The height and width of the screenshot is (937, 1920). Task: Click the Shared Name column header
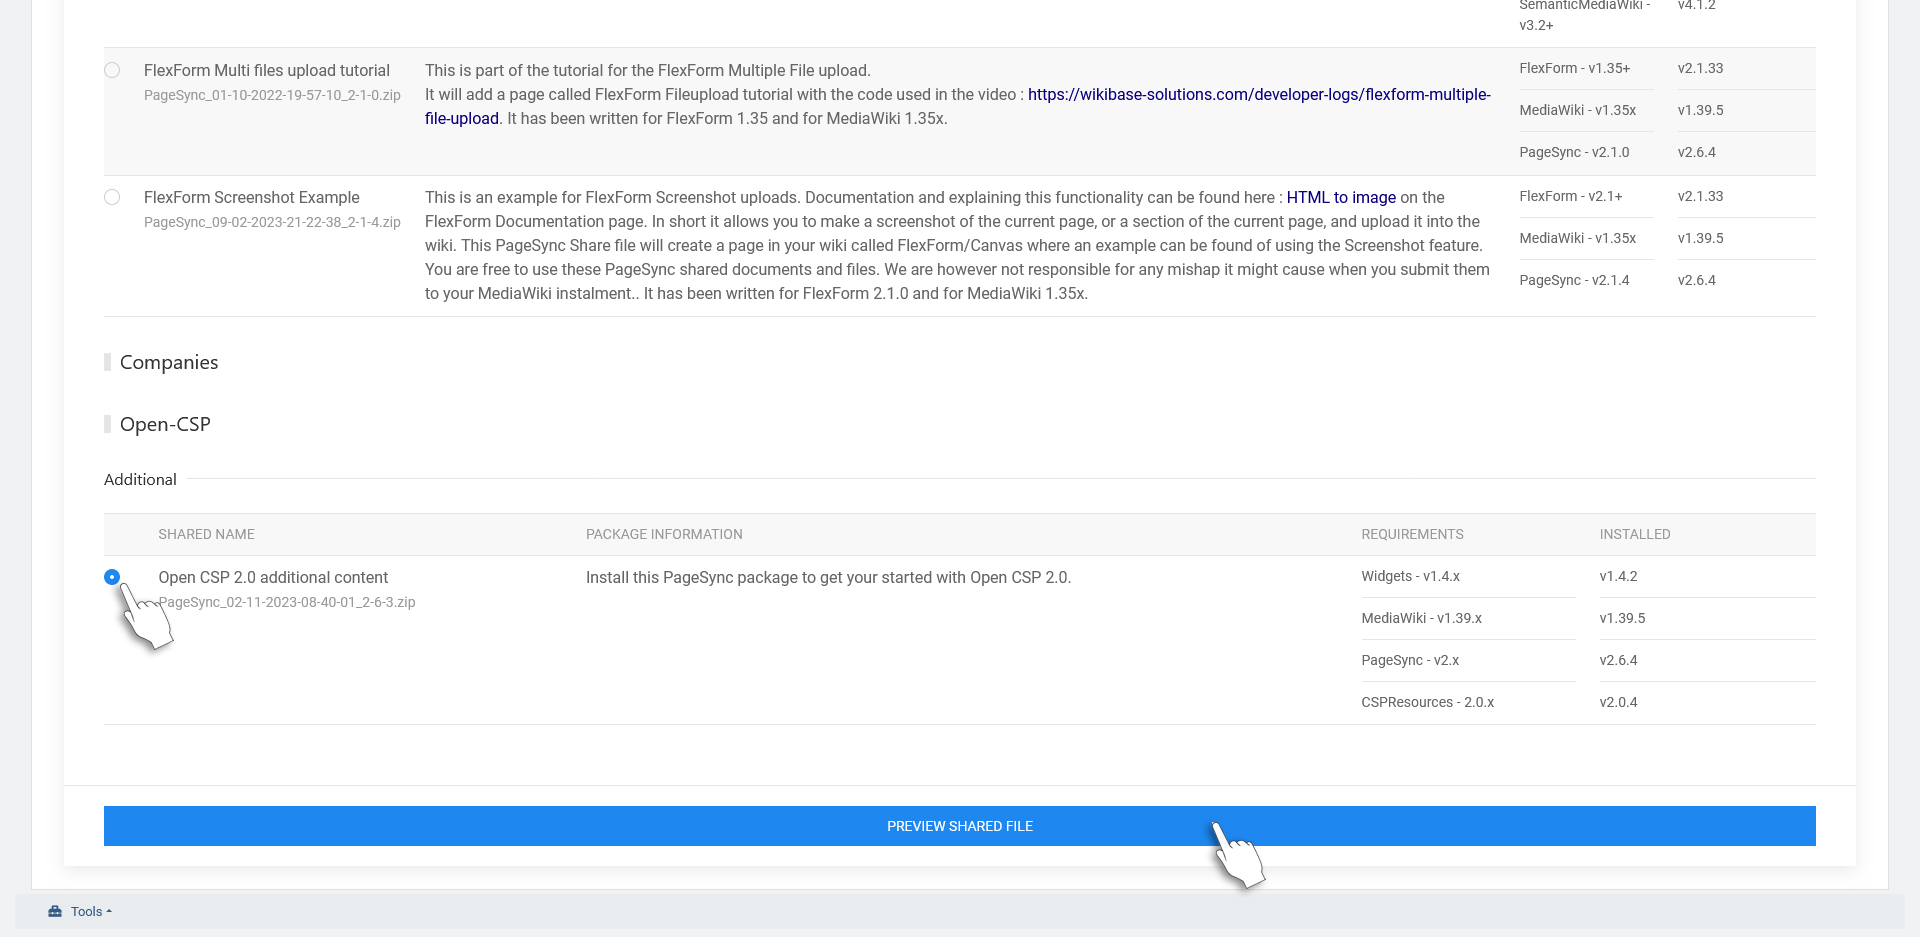(x=206, y=534)
